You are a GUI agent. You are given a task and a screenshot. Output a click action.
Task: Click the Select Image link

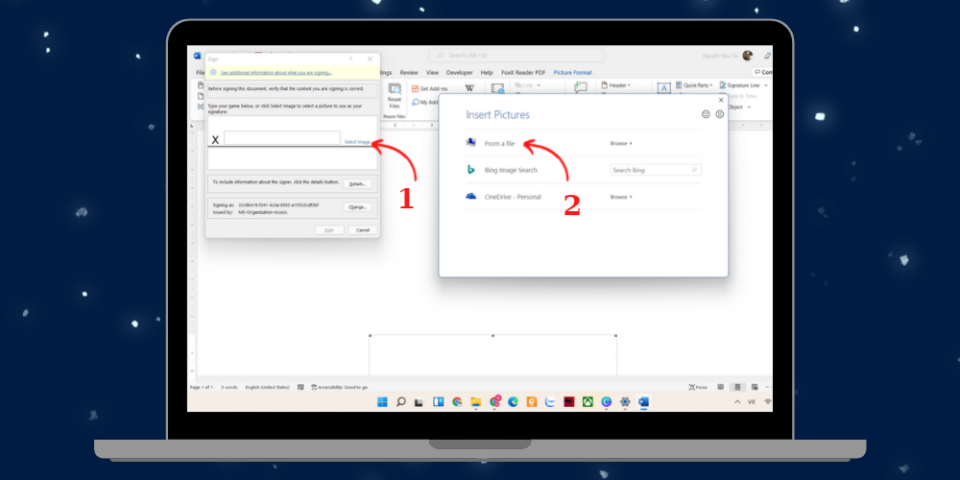357,142
